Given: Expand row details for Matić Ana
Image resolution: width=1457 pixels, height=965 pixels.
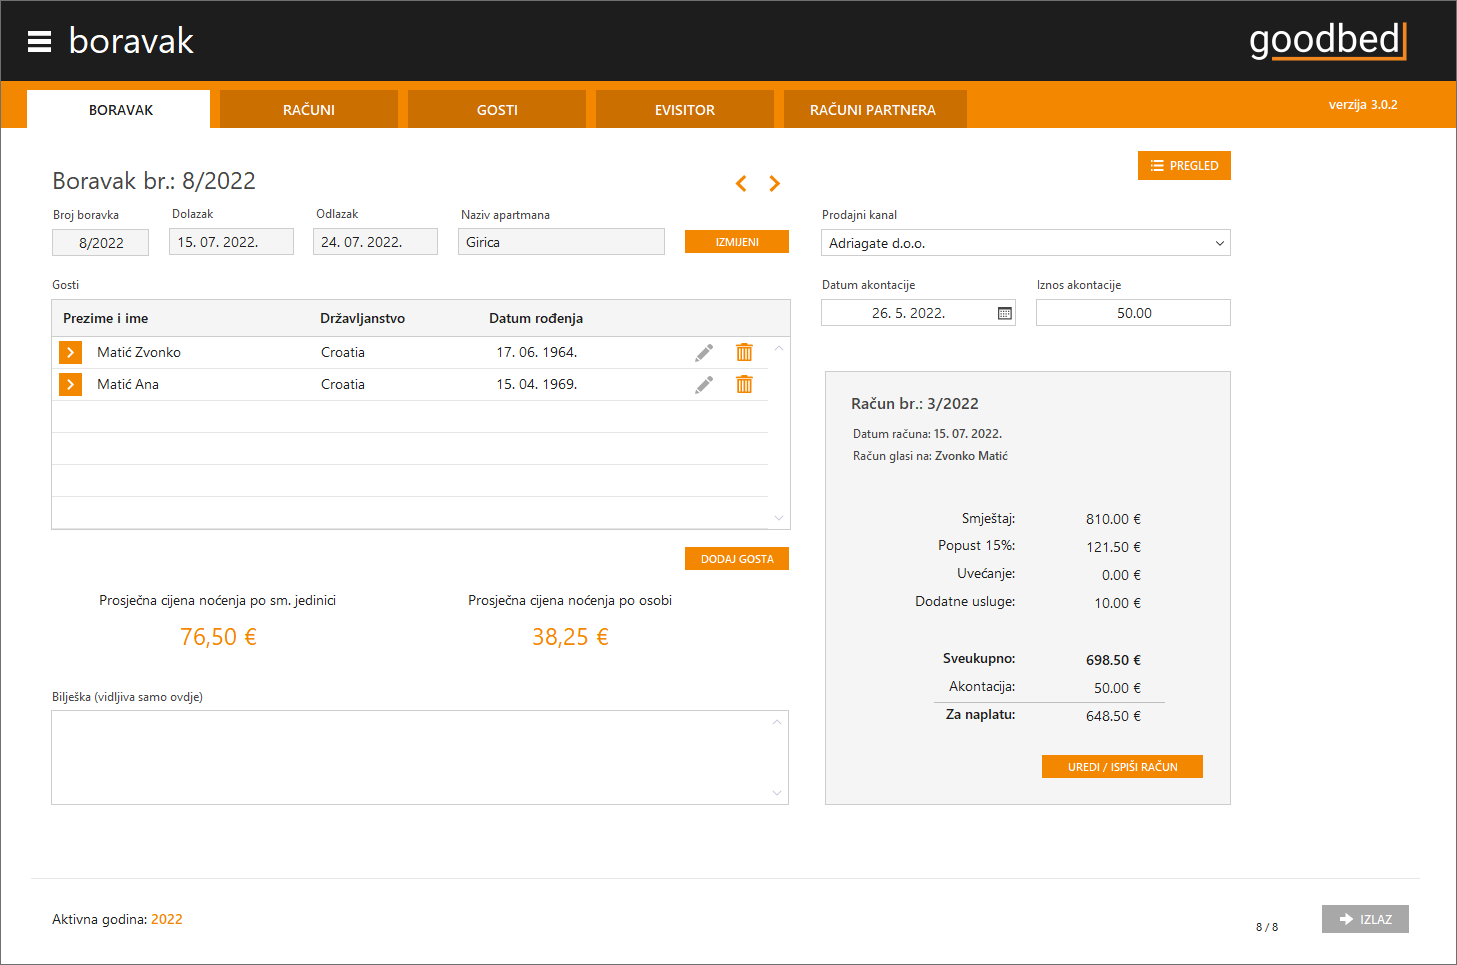Looking at the screenshot, I should (70, 384).
